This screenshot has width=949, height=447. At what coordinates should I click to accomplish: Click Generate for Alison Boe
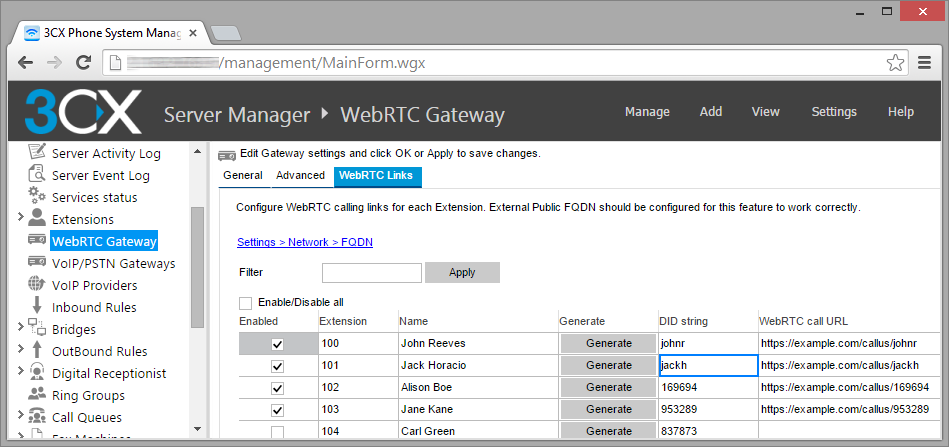click(x=609, y=387)
